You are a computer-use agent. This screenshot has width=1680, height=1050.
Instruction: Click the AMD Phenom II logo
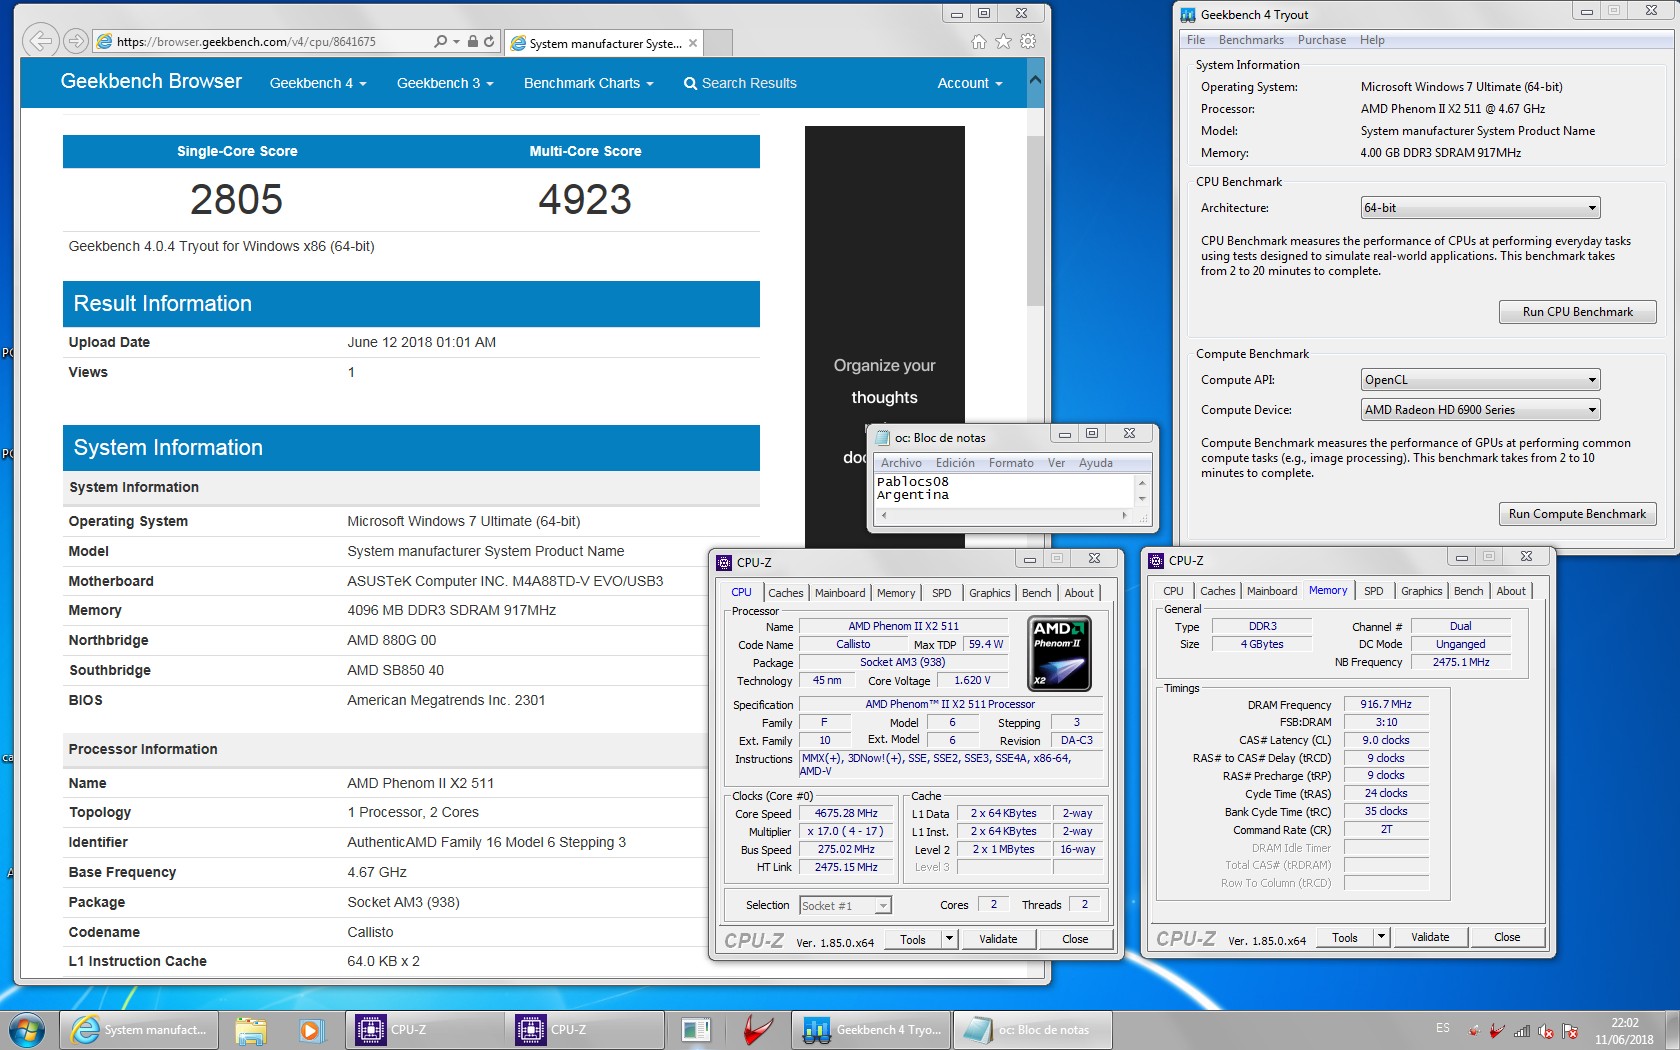pyautogui.click(x=1059, y=653)
